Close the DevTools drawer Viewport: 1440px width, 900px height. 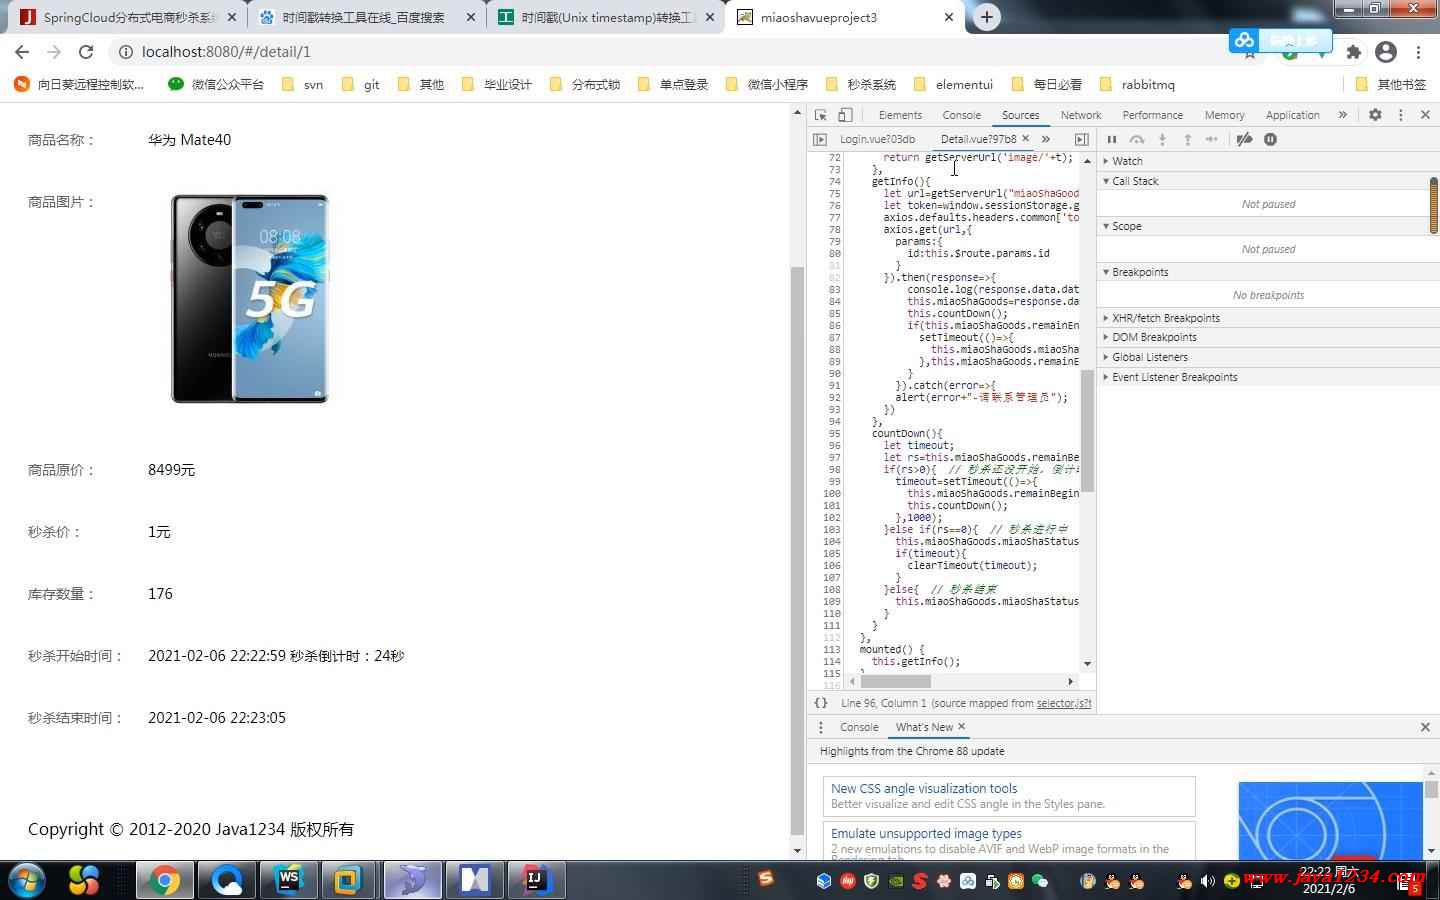tap(1425, 727)
